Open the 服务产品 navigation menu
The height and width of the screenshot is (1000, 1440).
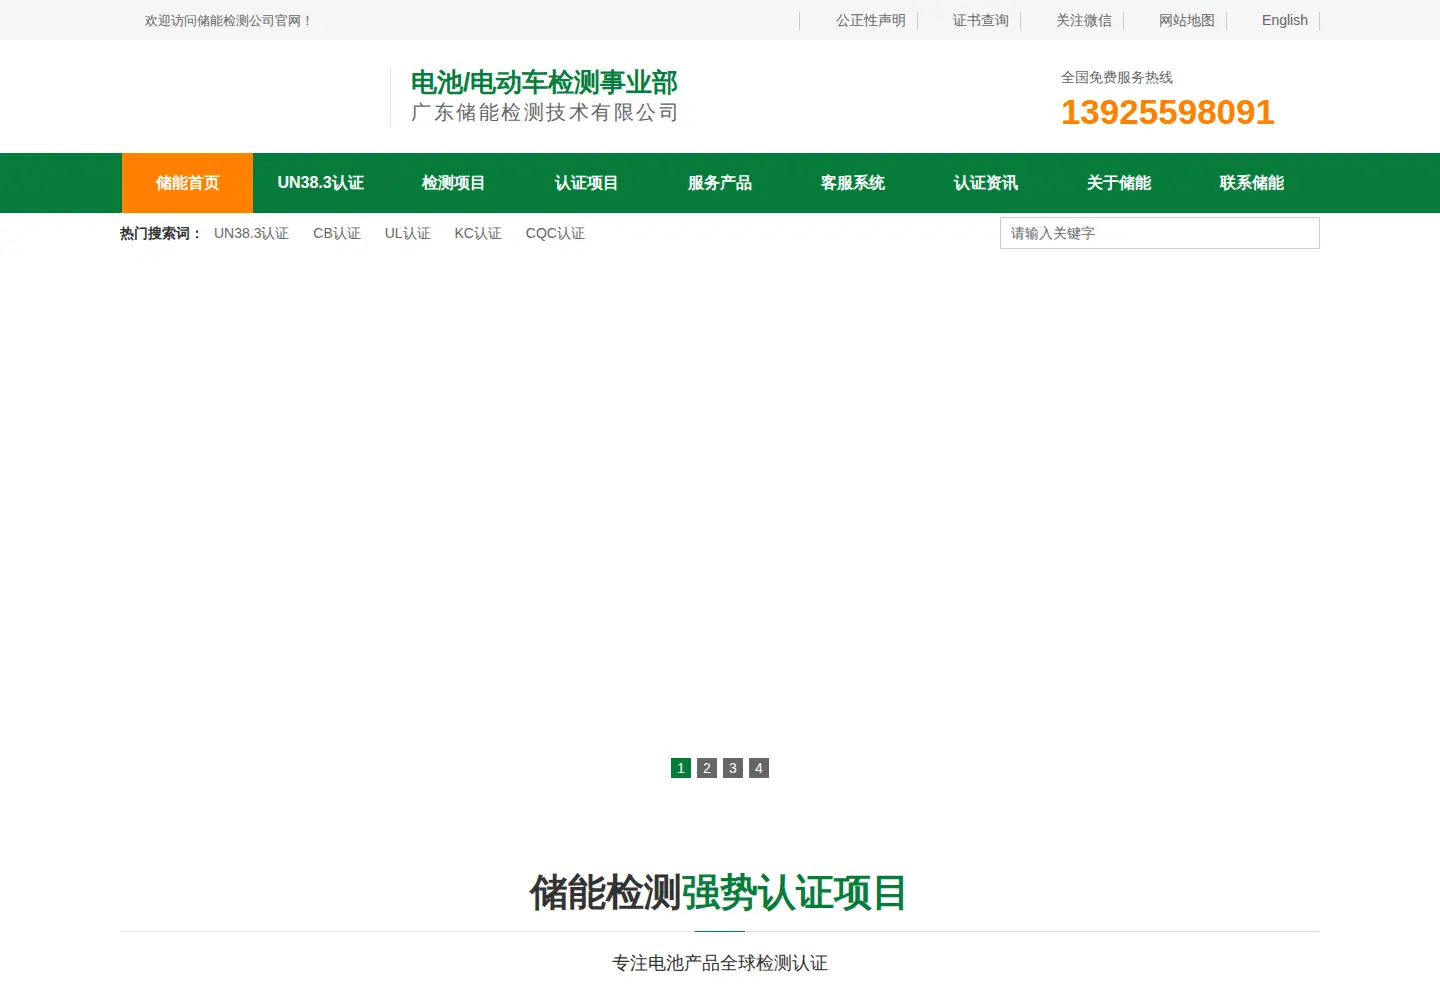(x=719, y=183)
